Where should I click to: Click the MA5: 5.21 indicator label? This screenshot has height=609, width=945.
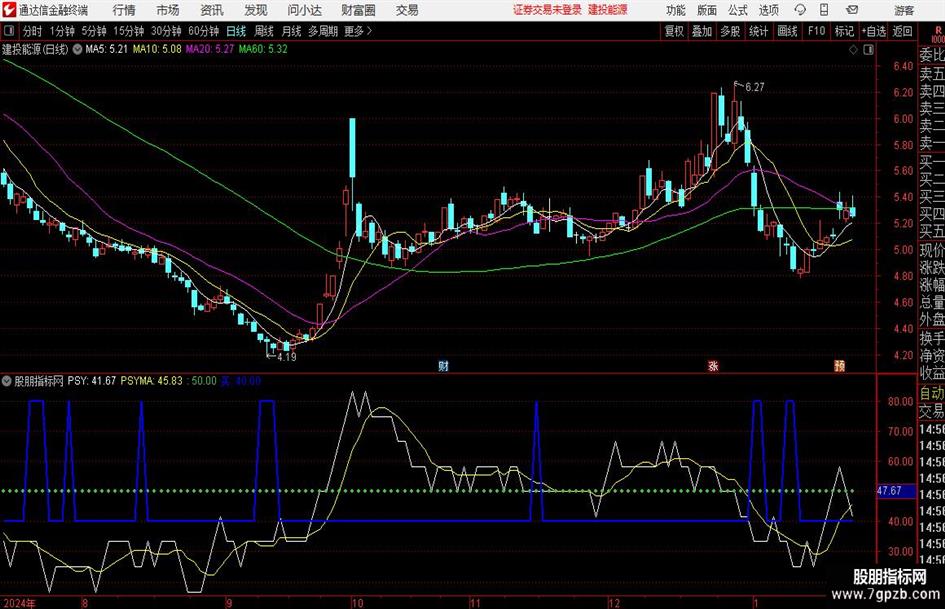[x=107, y=49]
